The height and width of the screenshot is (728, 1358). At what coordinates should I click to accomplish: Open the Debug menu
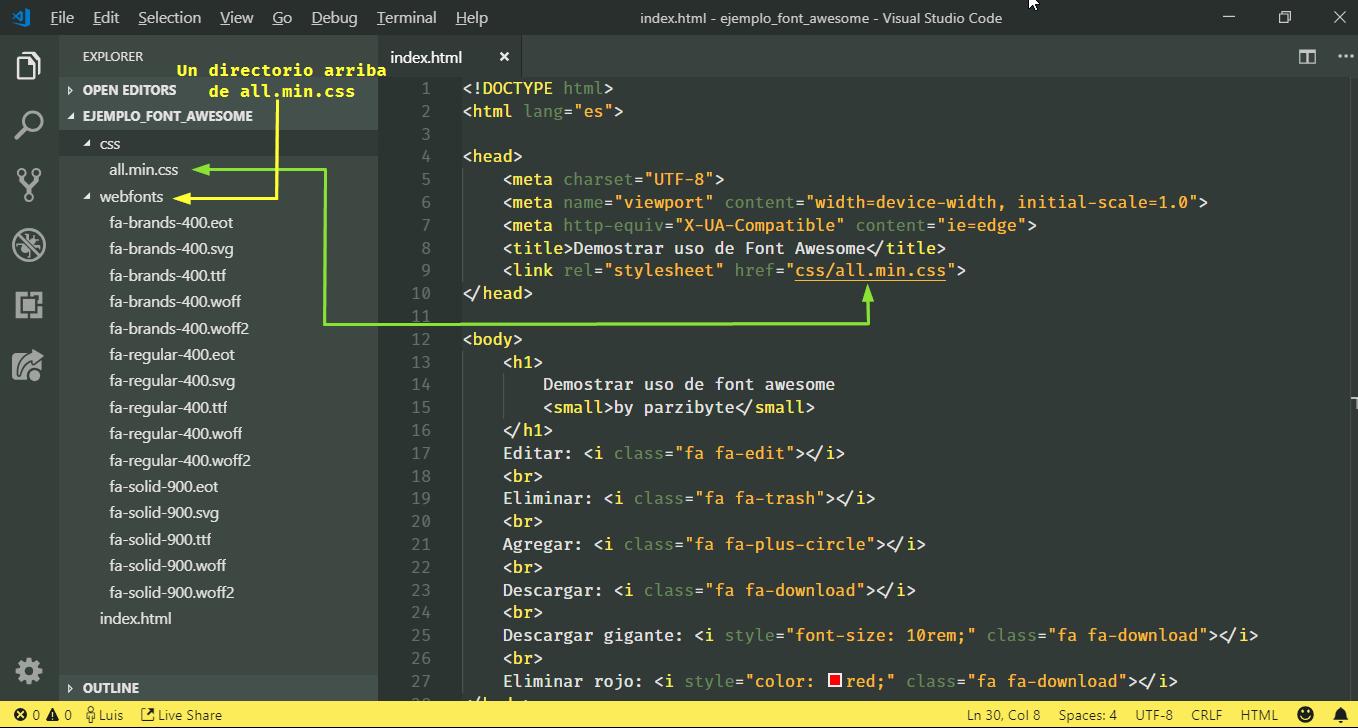[x=334, y=17]
